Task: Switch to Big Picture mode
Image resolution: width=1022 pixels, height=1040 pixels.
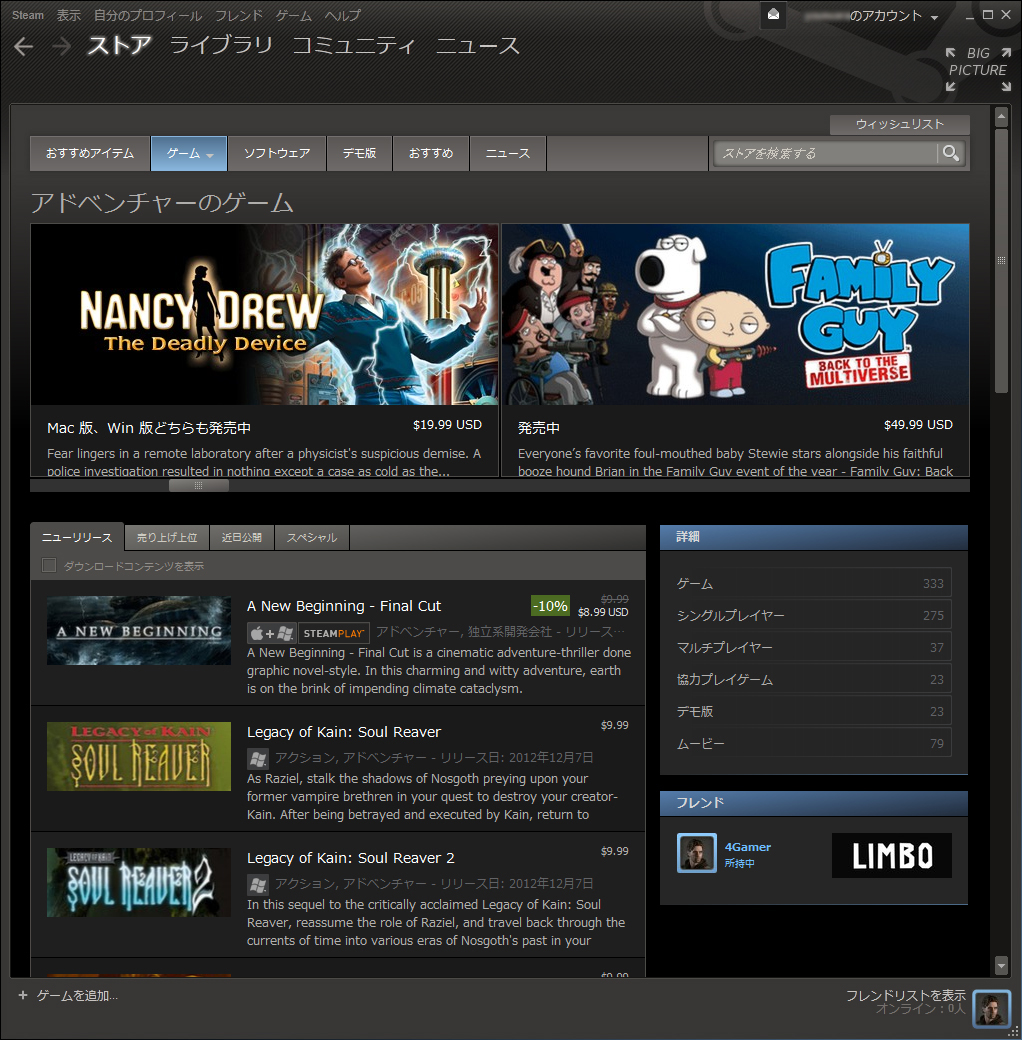Action: pos(978,69)
